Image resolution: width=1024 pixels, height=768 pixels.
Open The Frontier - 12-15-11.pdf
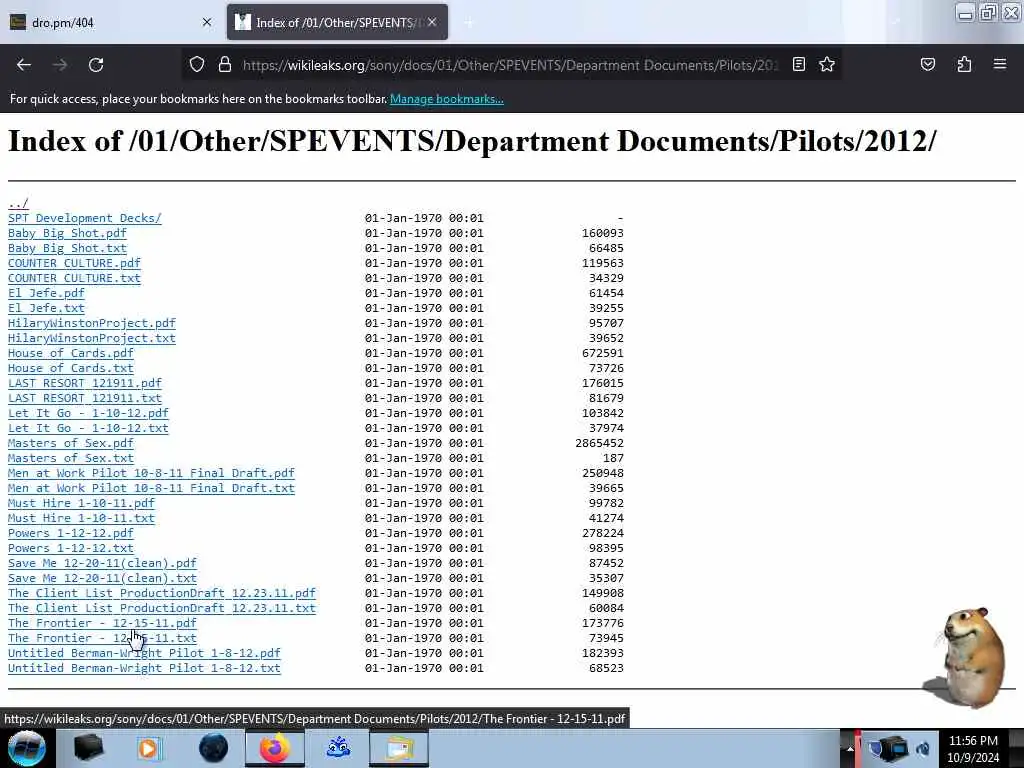coord(103,624)
